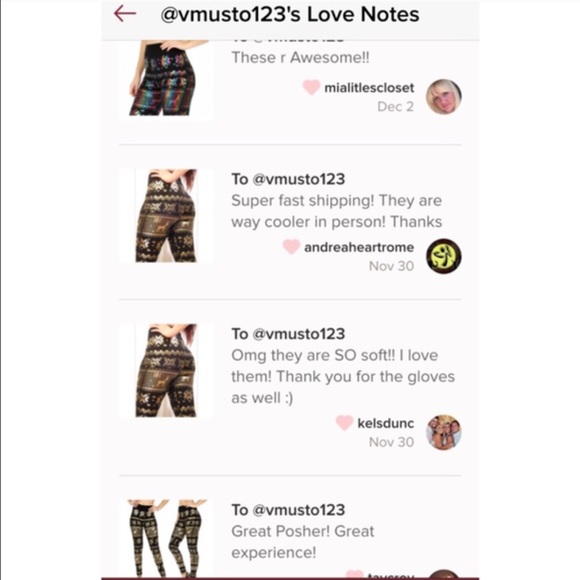Screen dimensions: 580x580
Task: Tap the heart beside mialitlescloset
Action: click(x=311, y=87)
